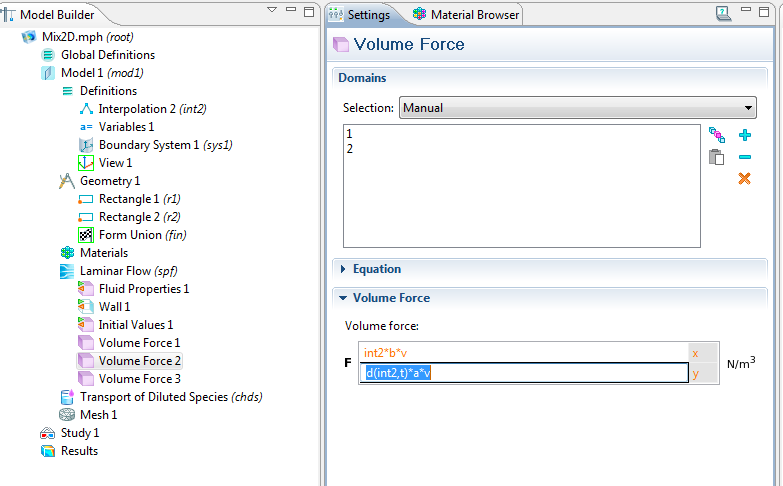Select Volume Force 3 in the tree
Image resolution: width=783 pixels, height=486 pixels.
pyautogui.click(x=139, y=379)
